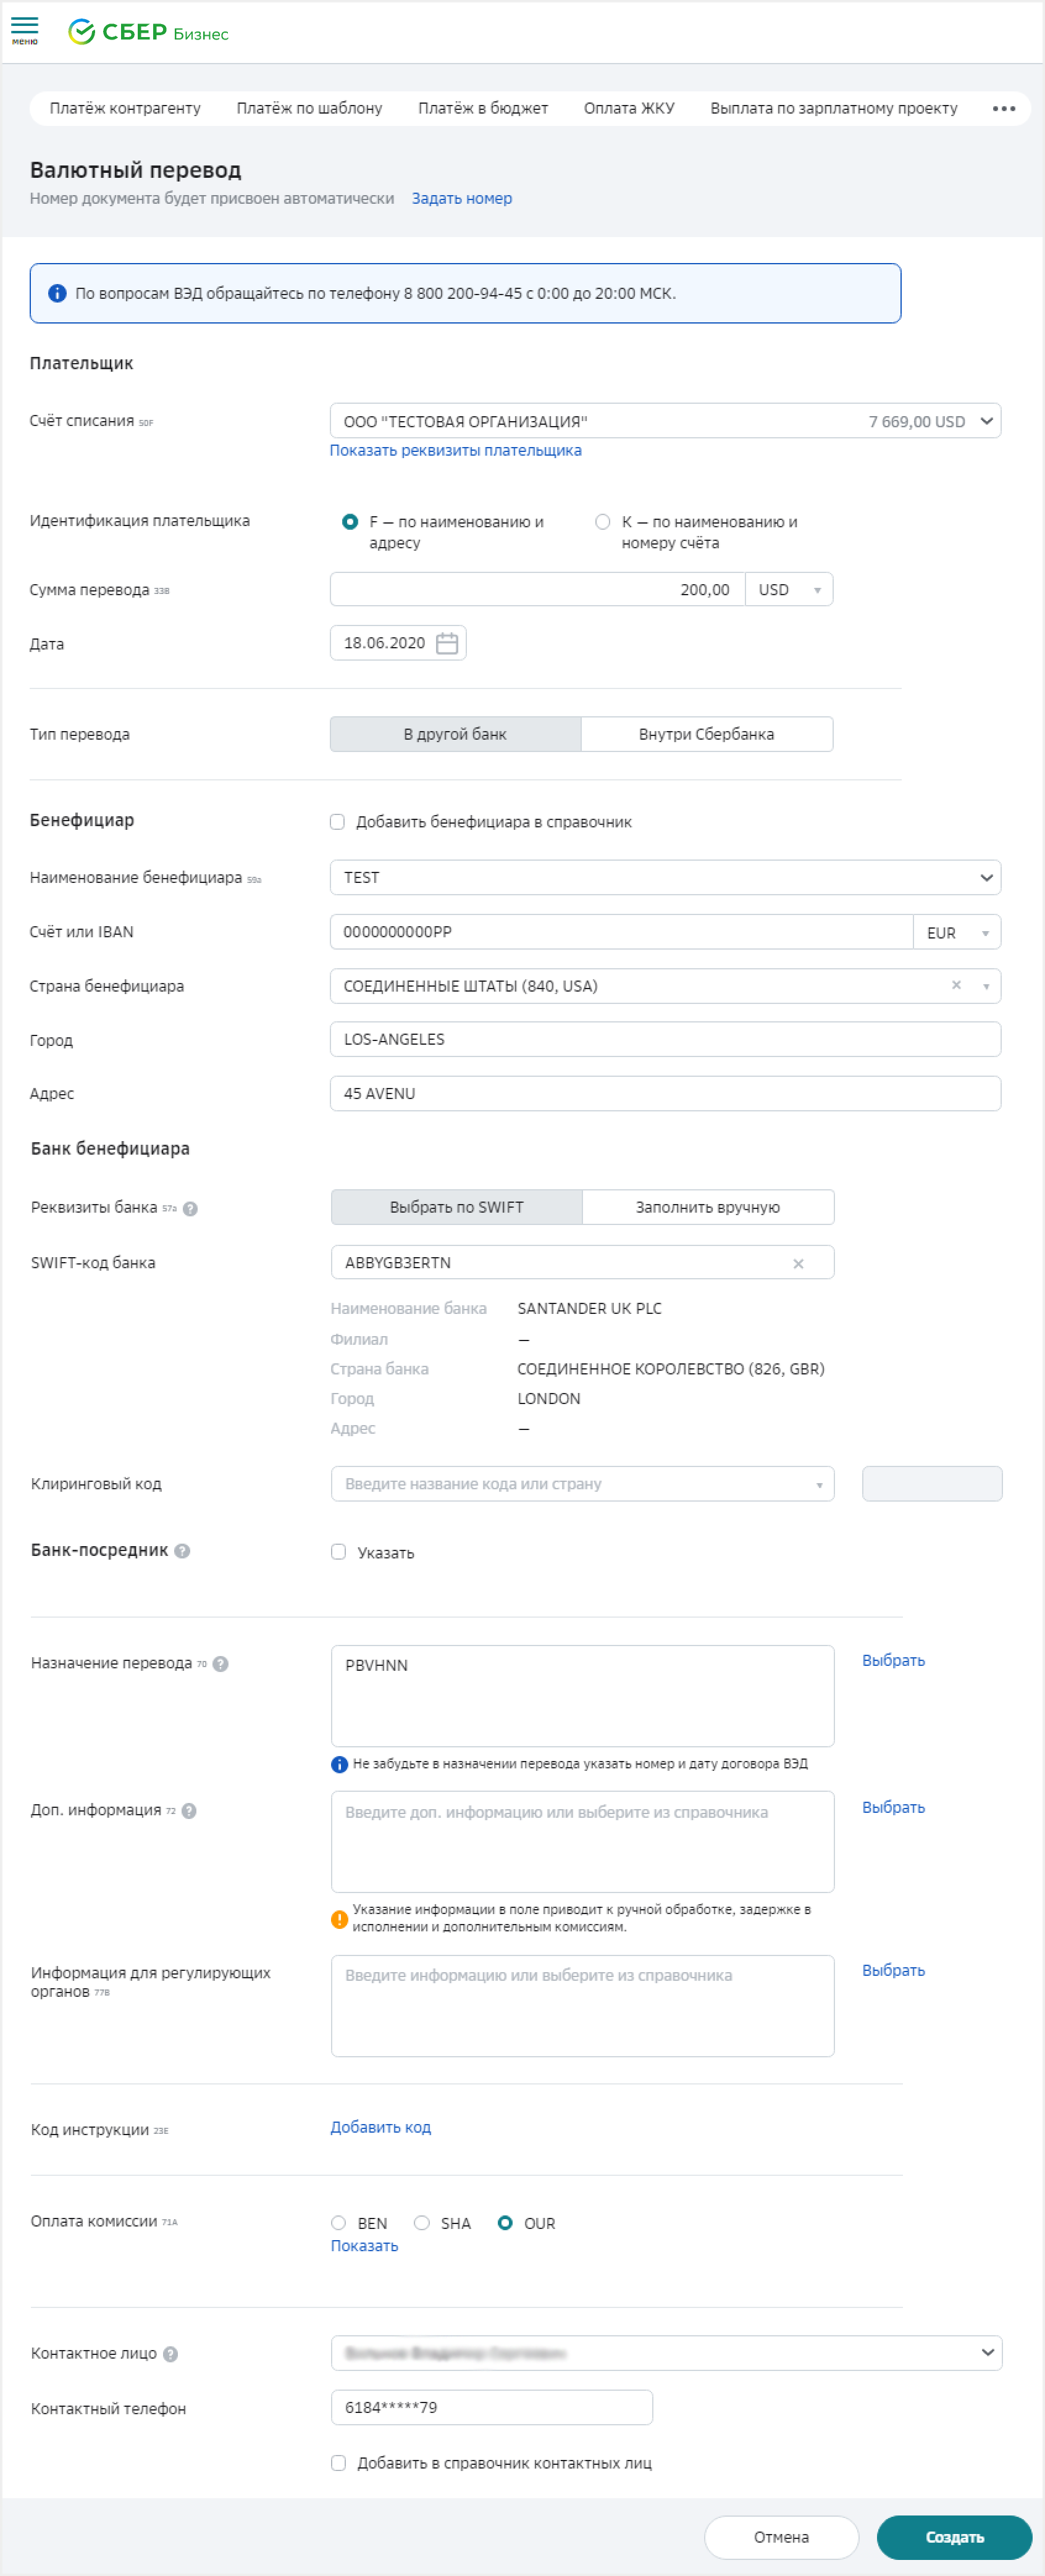The image size is (1045, 2576).
Task: Select SHA commission payment option
Action: pos(422,2222)
